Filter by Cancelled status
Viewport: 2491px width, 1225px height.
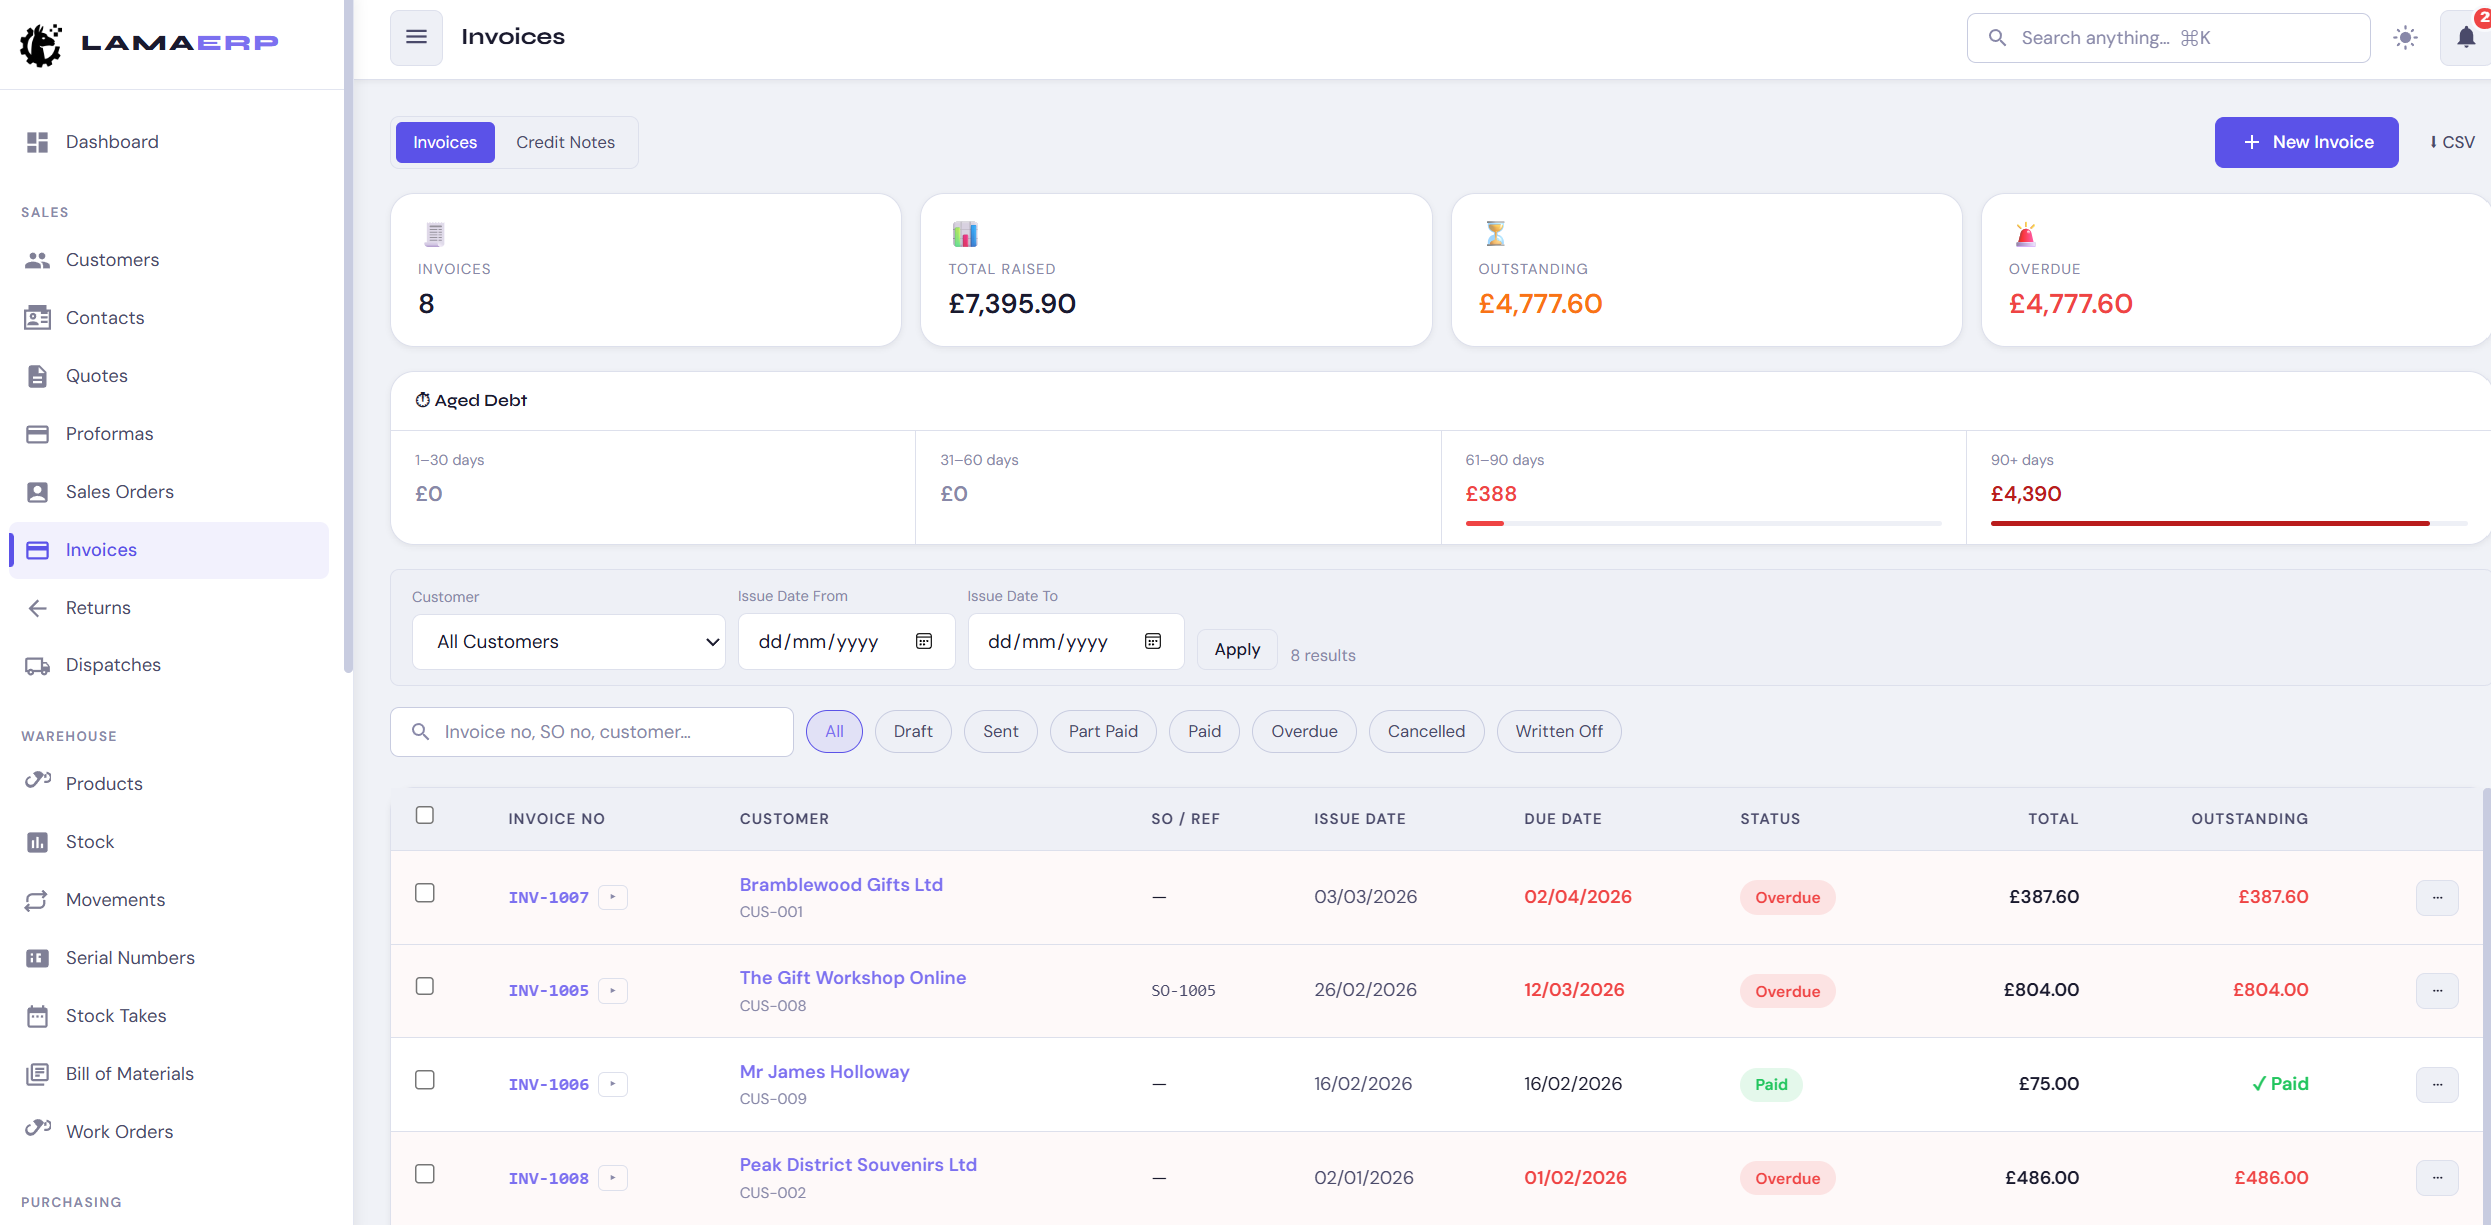click(x=1426, y=731)
